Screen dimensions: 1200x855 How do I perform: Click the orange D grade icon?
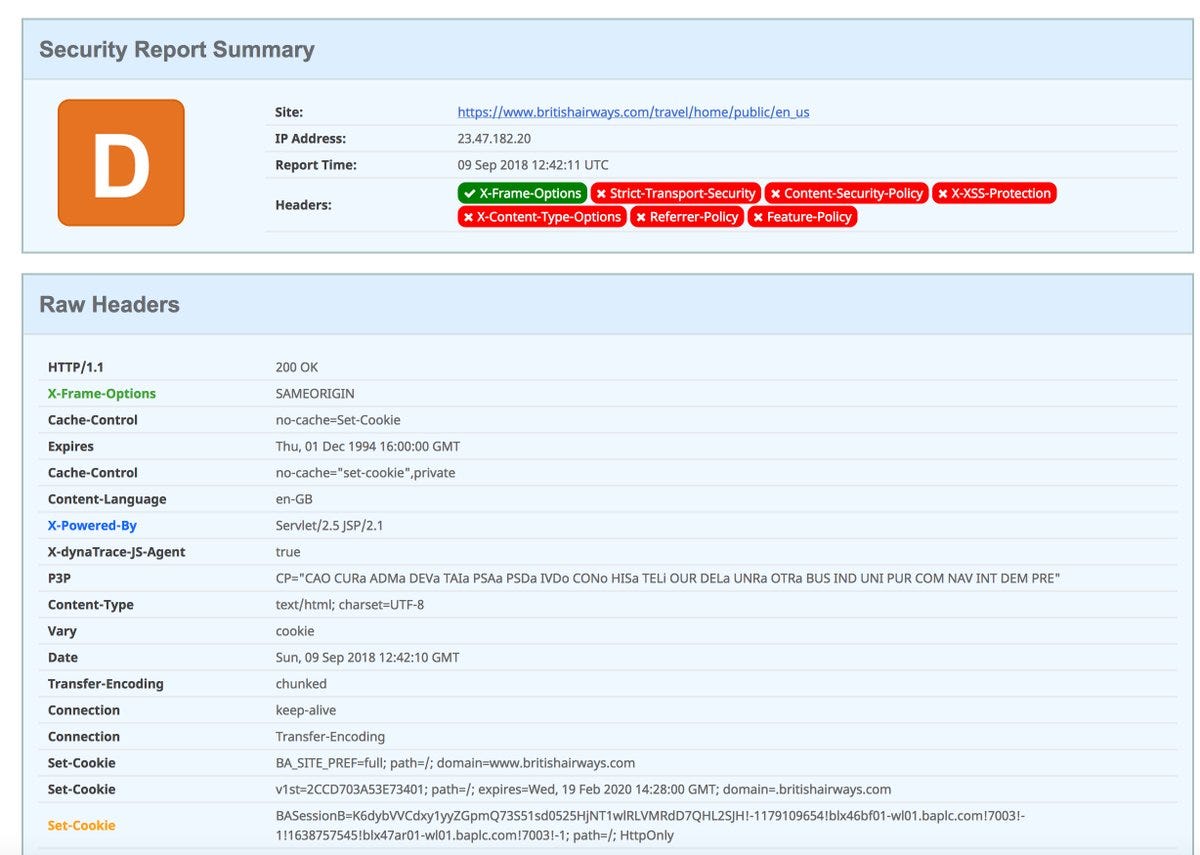click(121, 162)
